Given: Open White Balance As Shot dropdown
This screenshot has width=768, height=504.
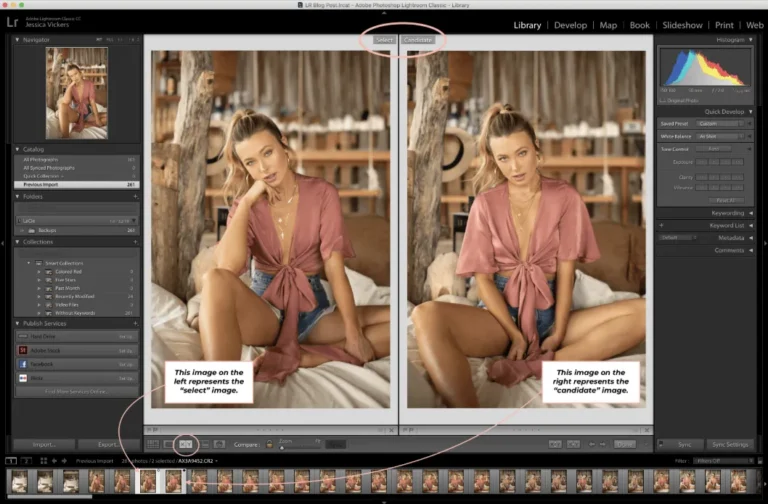Looking at the screenshot, I should click(720, 137).
